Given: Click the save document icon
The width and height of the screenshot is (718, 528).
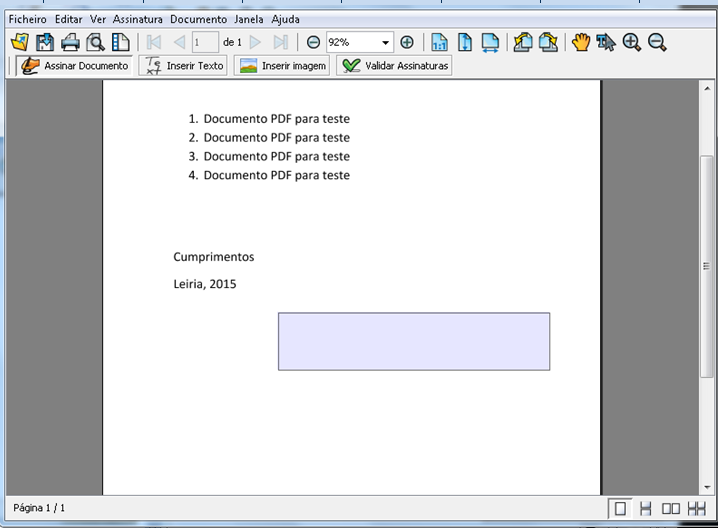Looking at the screenshot, I should click(45, 42).
